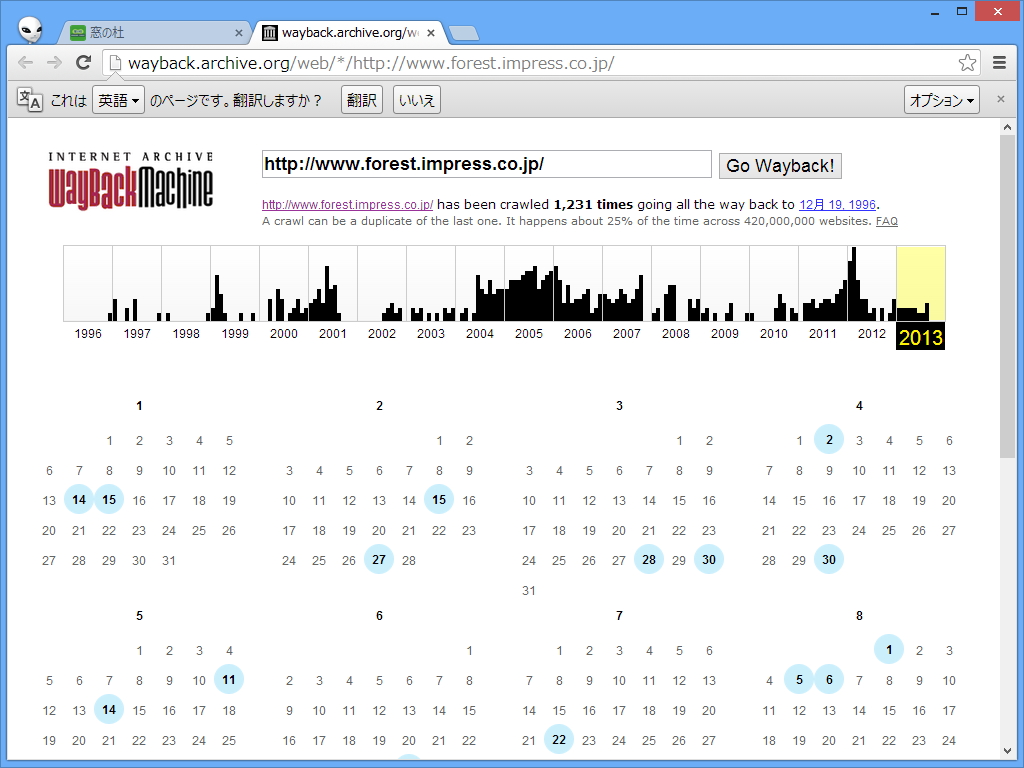Screen dimensions: 1024x768
Task: Open August 1 snapshot
Action: pyautogui.click(x=889, y=650)
